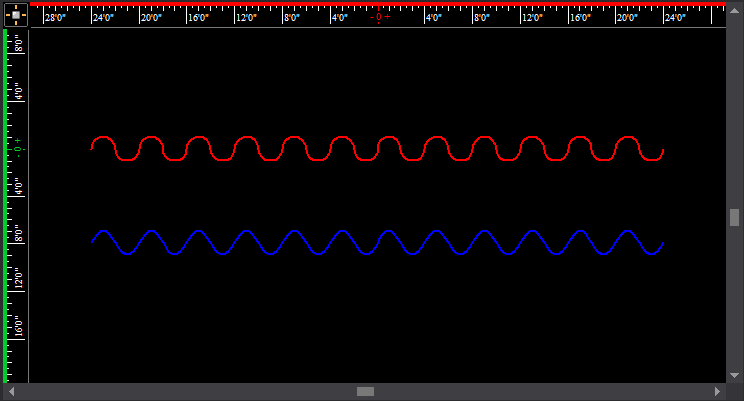Viewport: 744px width, 401px height.
Task: Click the ruler origin icon in the corner
Action: click(15, 15)
